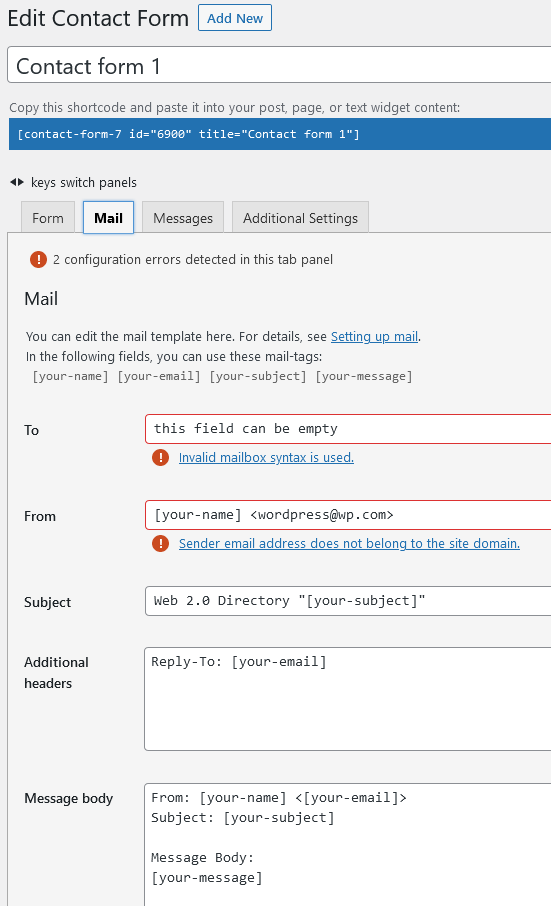551x906 pixels.
Task: Click the Contact form 1 title field
Action: point(279,65)
